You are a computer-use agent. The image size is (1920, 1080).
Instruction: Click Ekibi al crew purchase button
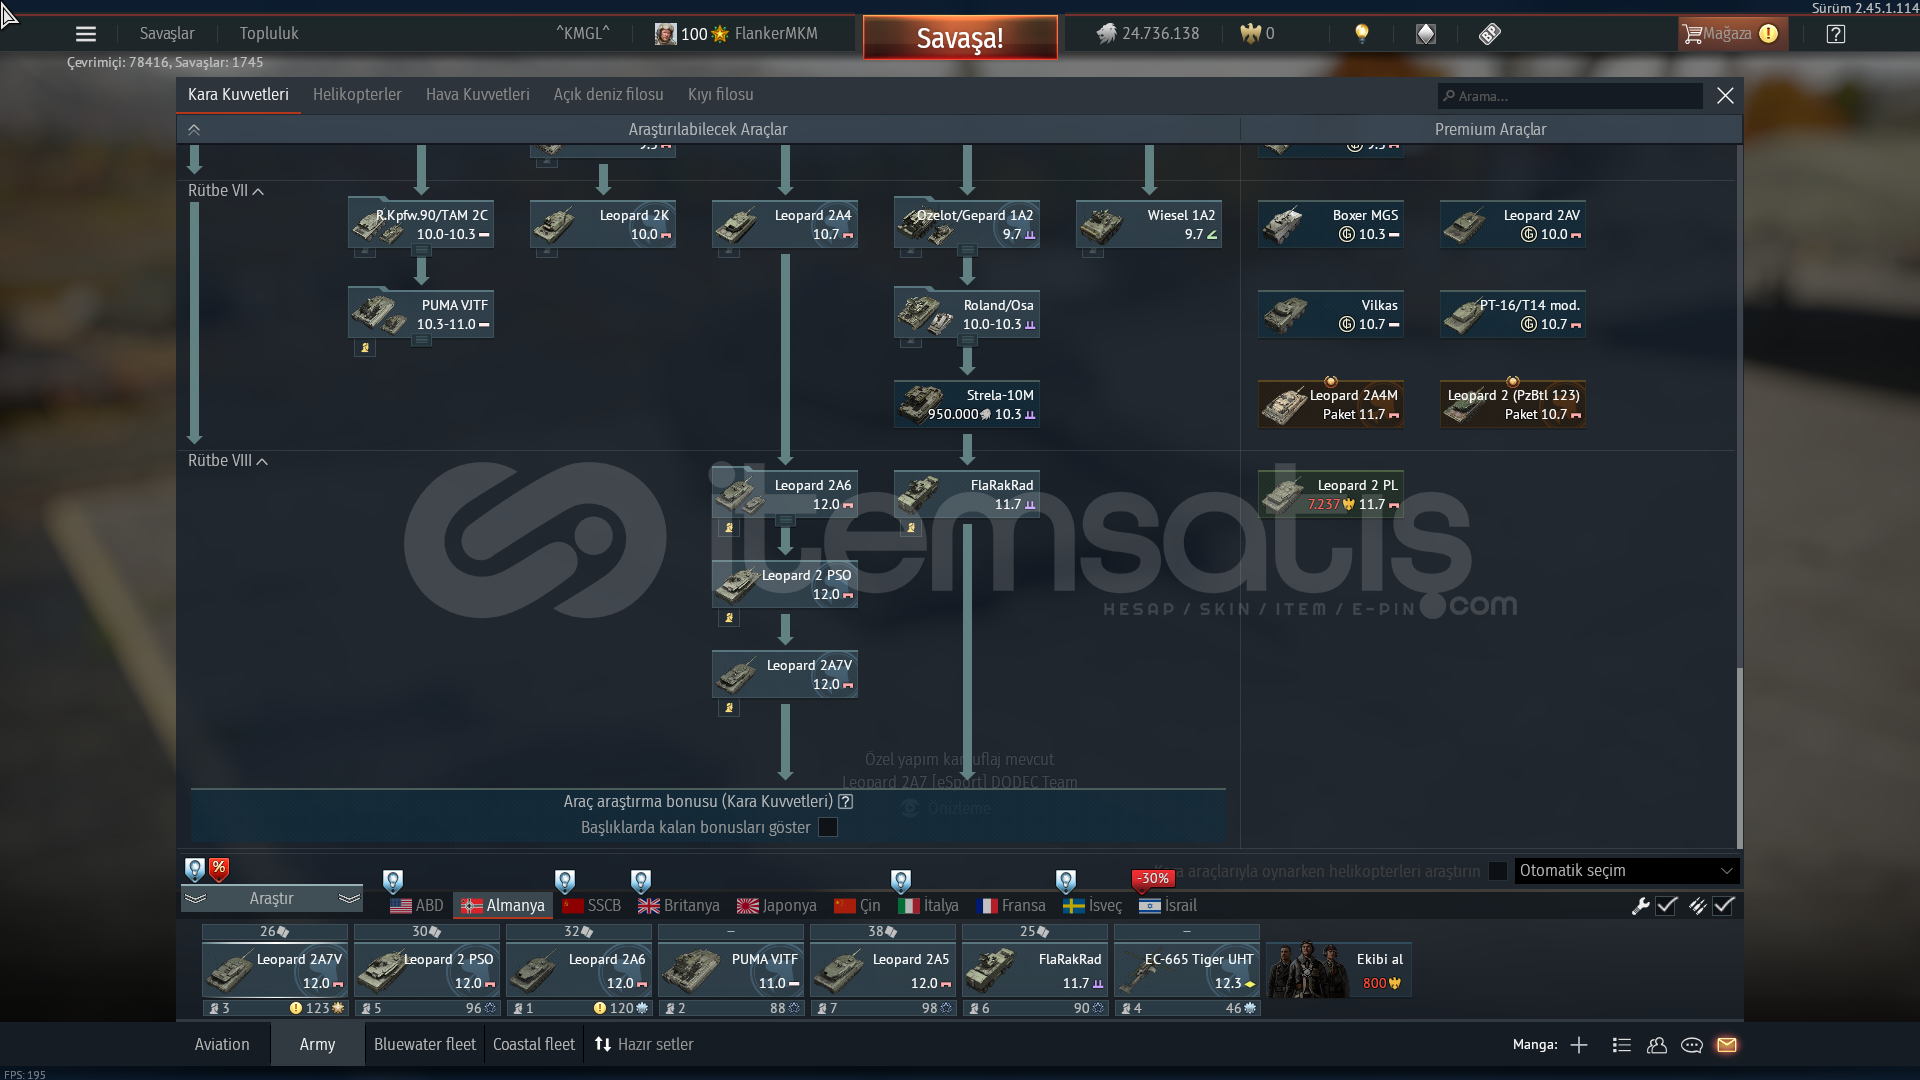pos(1339,970)
